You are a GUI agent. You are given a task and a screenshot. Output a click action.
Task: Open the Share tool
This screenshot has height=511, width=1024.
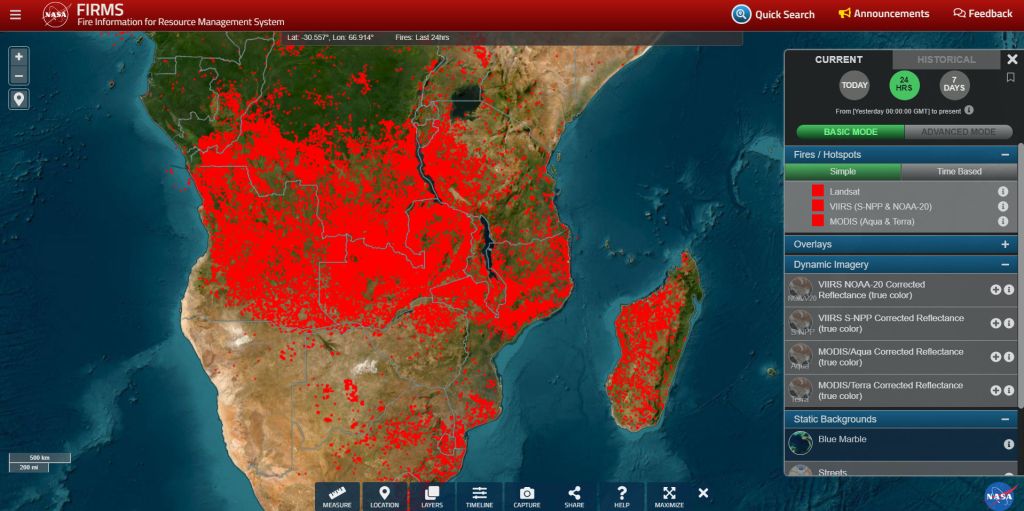[x=574, y=496]
